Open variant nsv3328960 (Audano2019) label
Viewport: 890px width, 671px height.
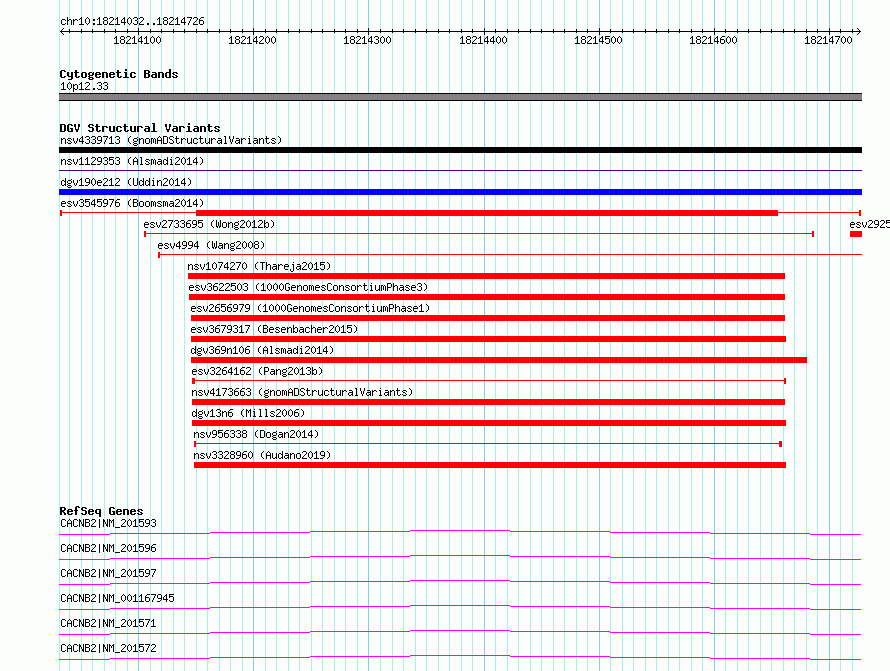click(x=262, y=455)
